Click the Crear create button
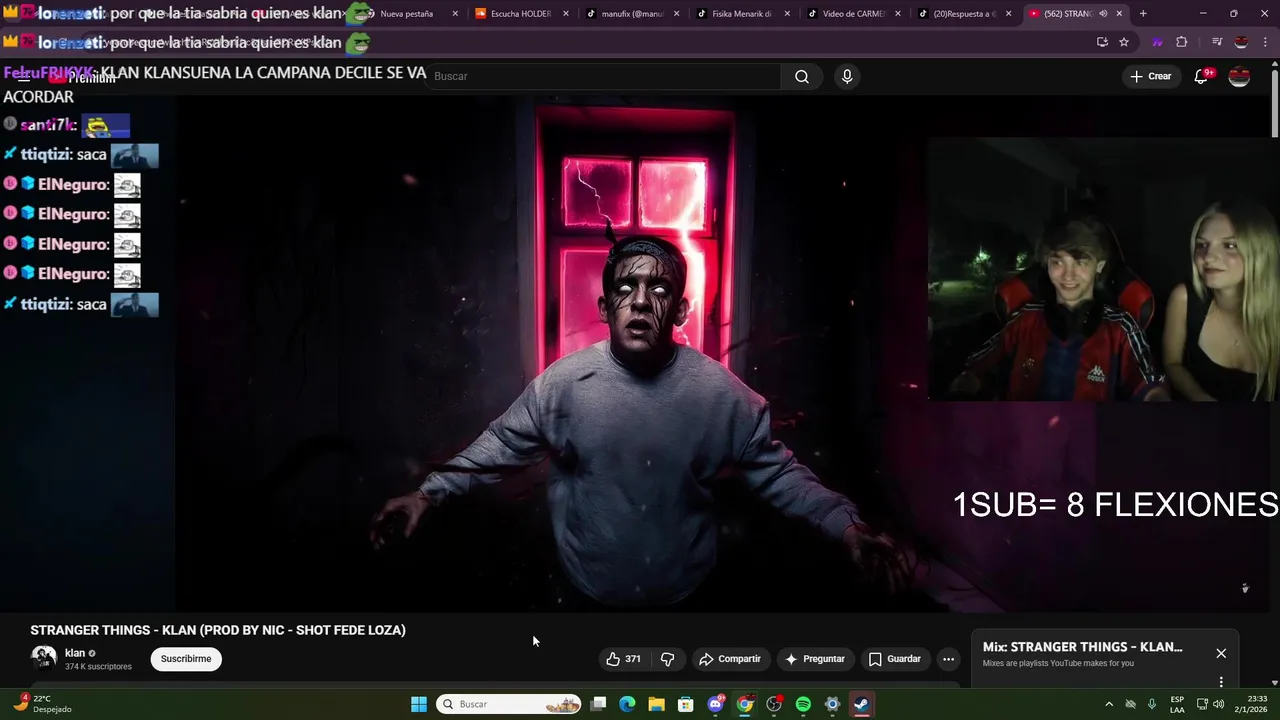Image resolution: width=1280 pixels, height=720 pixels. pyautogui.click(x=1150, y=76)
